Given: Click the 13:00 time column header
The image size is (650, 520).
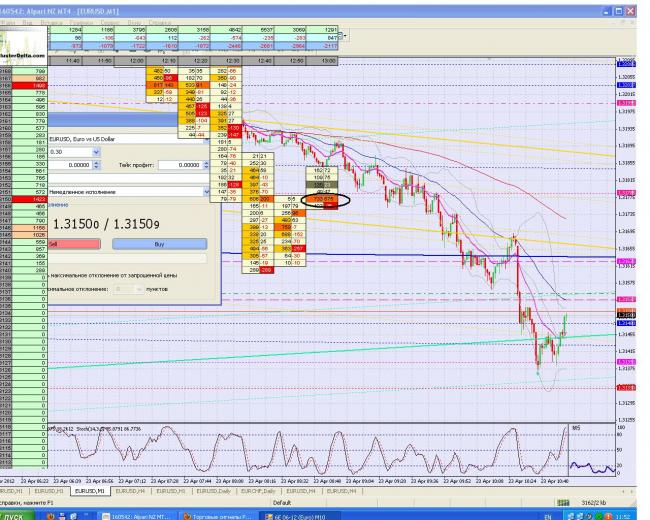Looking at the screenshot, I should pos(322,61).
